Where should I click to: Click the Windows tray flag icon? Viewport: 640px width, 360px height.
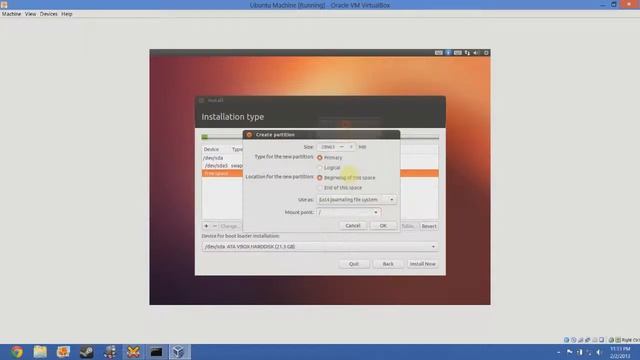click(x=569, y=352)
